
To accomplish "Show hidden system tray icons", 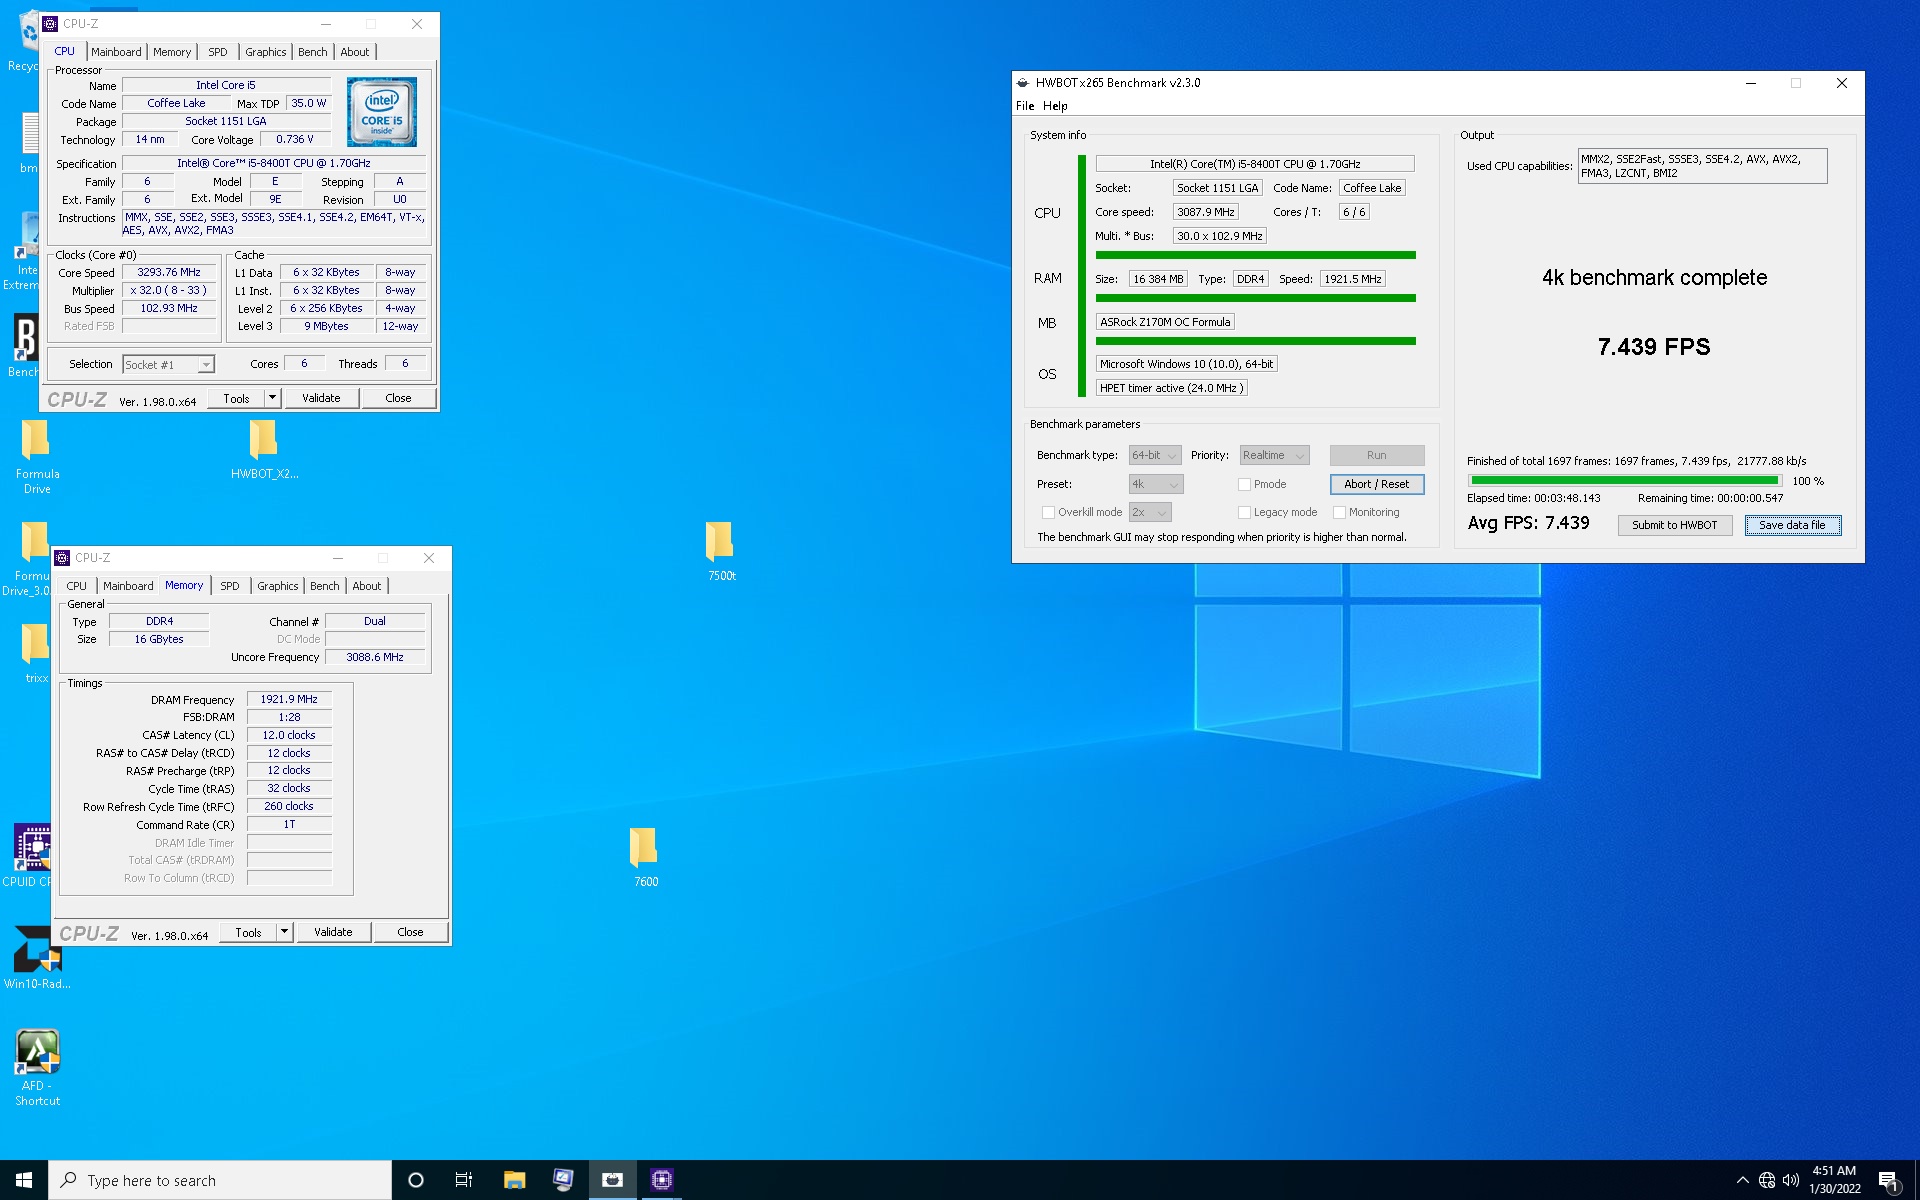I will tap(1742, 1180).
